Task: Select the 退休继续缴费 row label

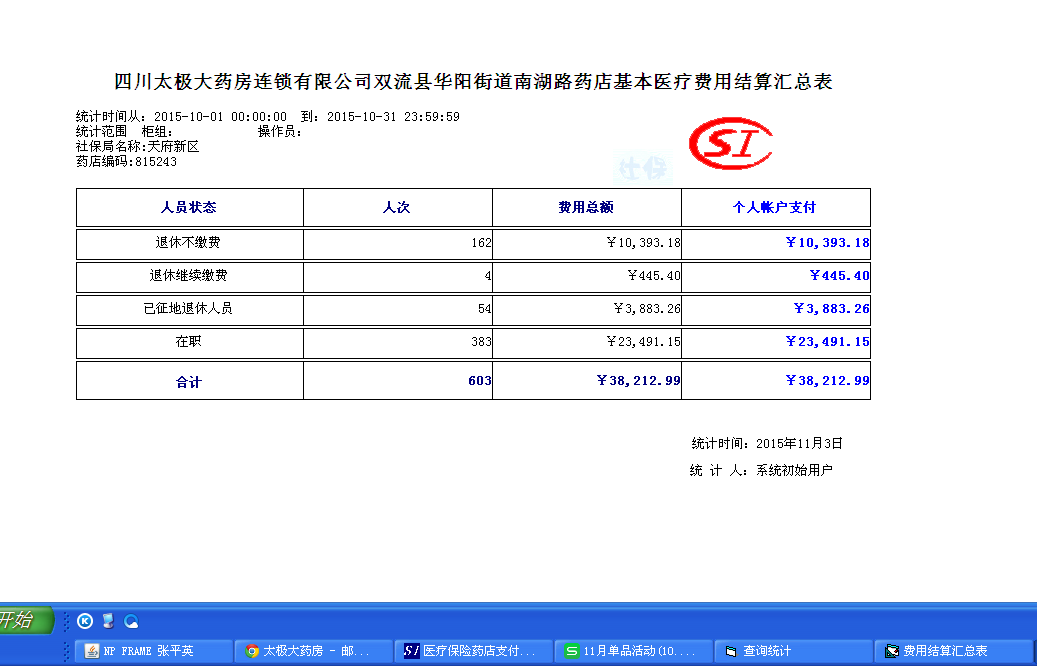Action: pyautogui.click(x=188, y=276)
